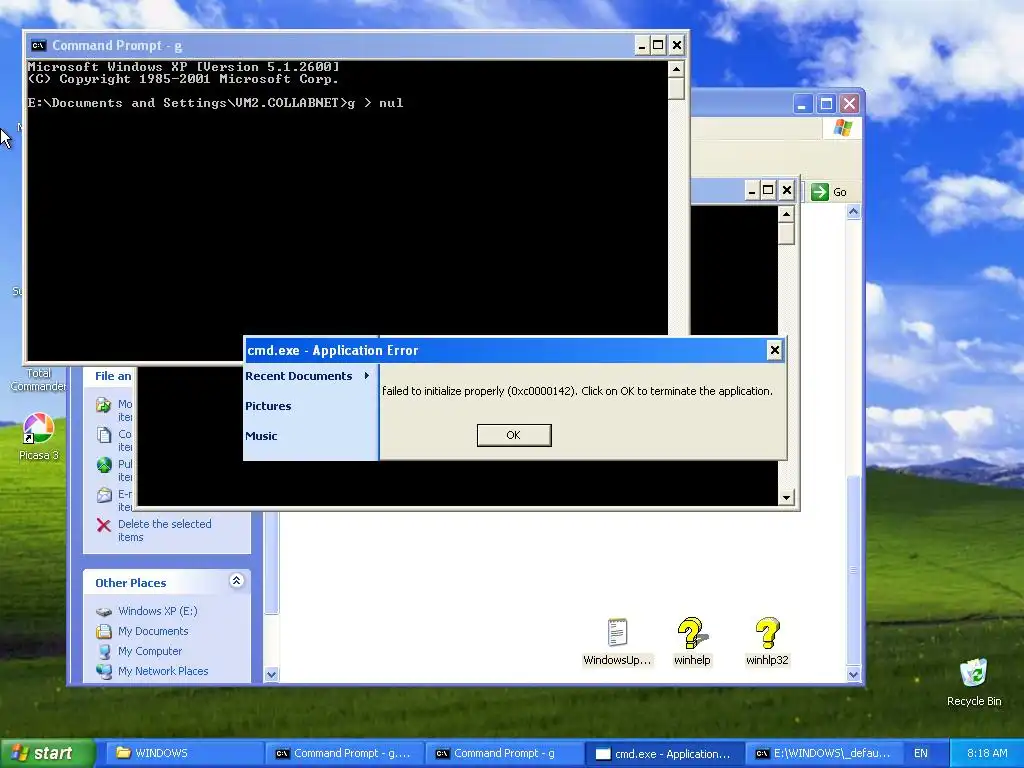This screenshot has height=768, width=1024.
Task: Click the Windows XP (E:) drive icon
Action: (x=103, y=612)
